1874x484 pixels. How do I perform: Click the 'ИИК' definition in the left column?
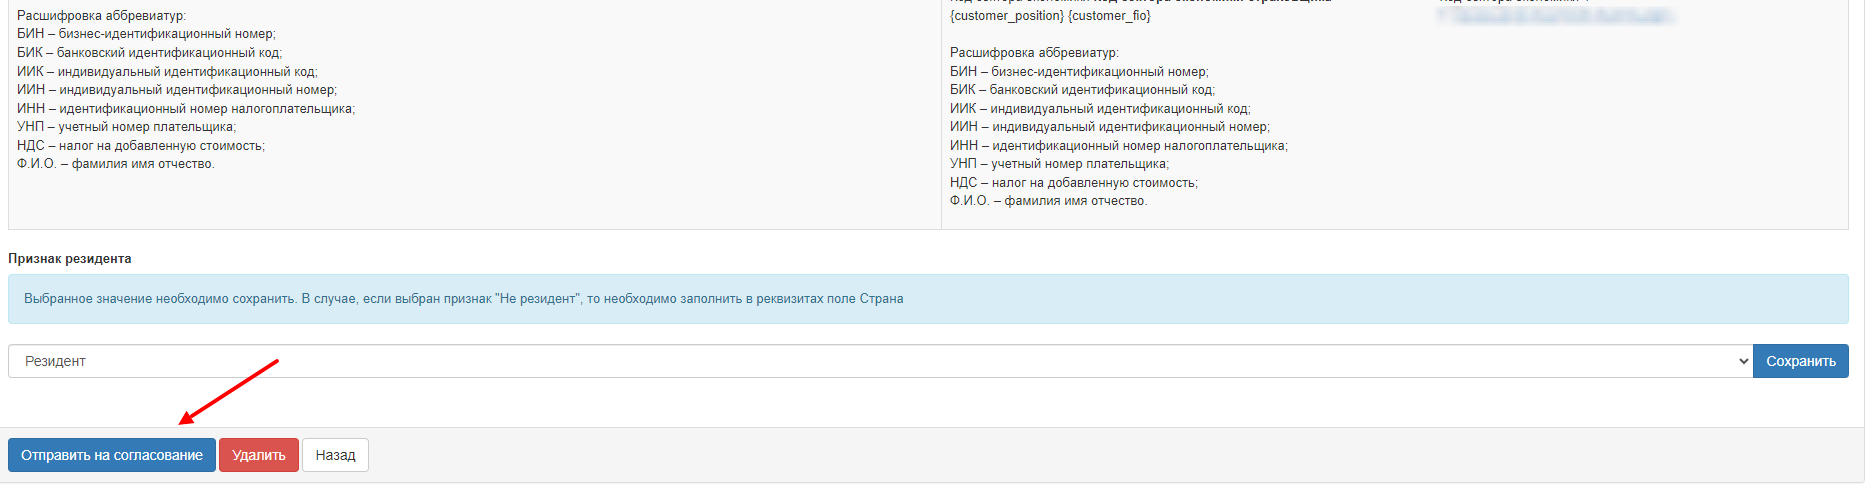167,72
